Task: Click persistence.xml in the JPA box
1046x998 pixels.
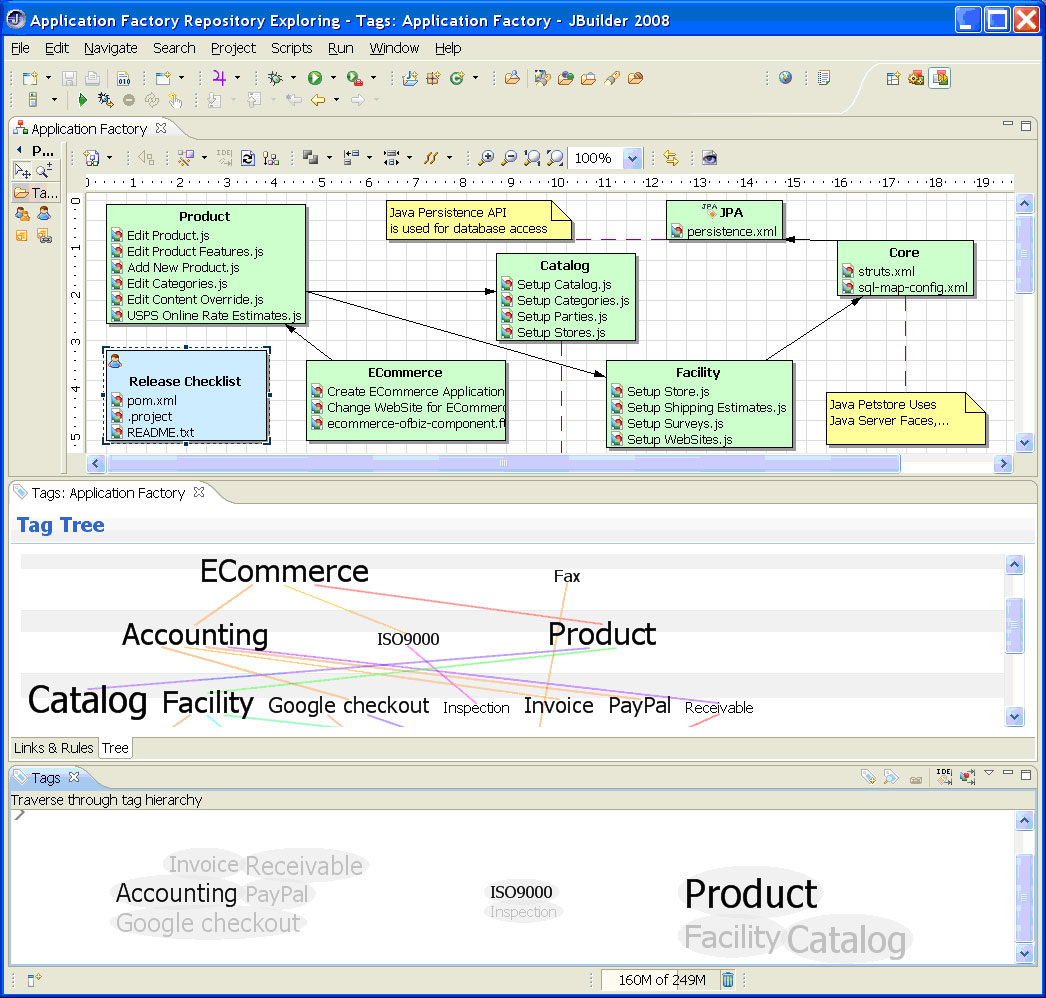Action: pos(732,231)
